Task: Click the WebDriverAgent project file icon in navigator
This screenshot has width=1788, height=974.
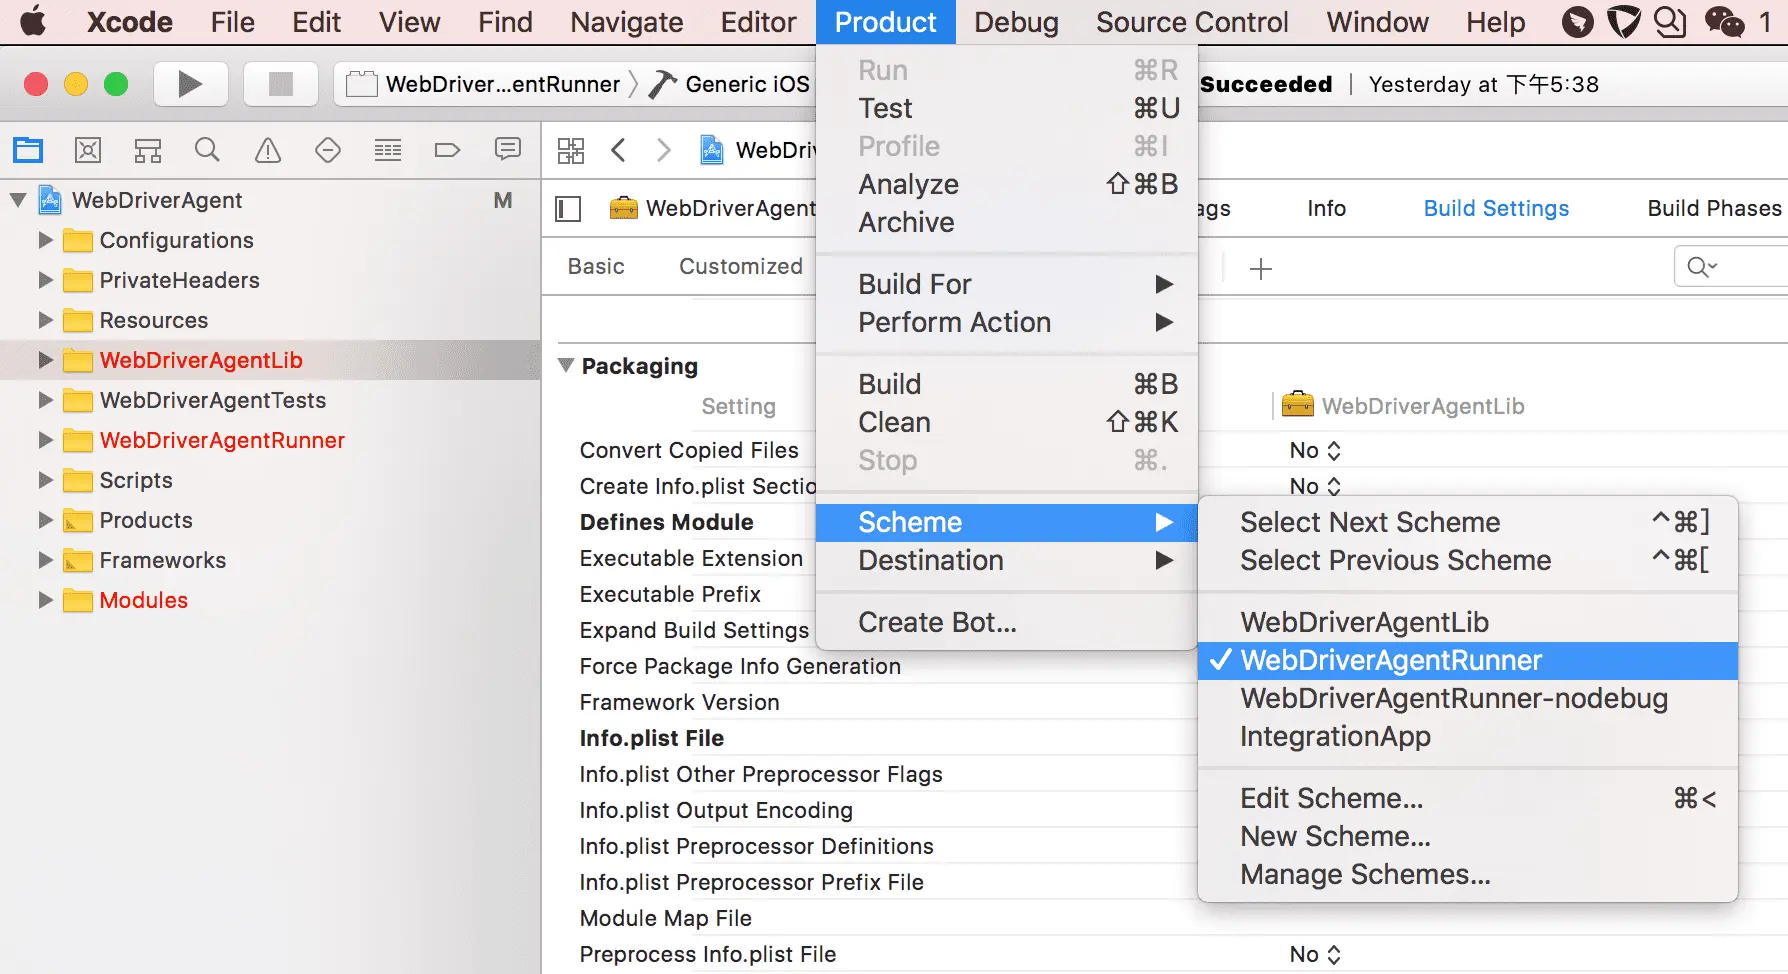Action: point(51,200)
